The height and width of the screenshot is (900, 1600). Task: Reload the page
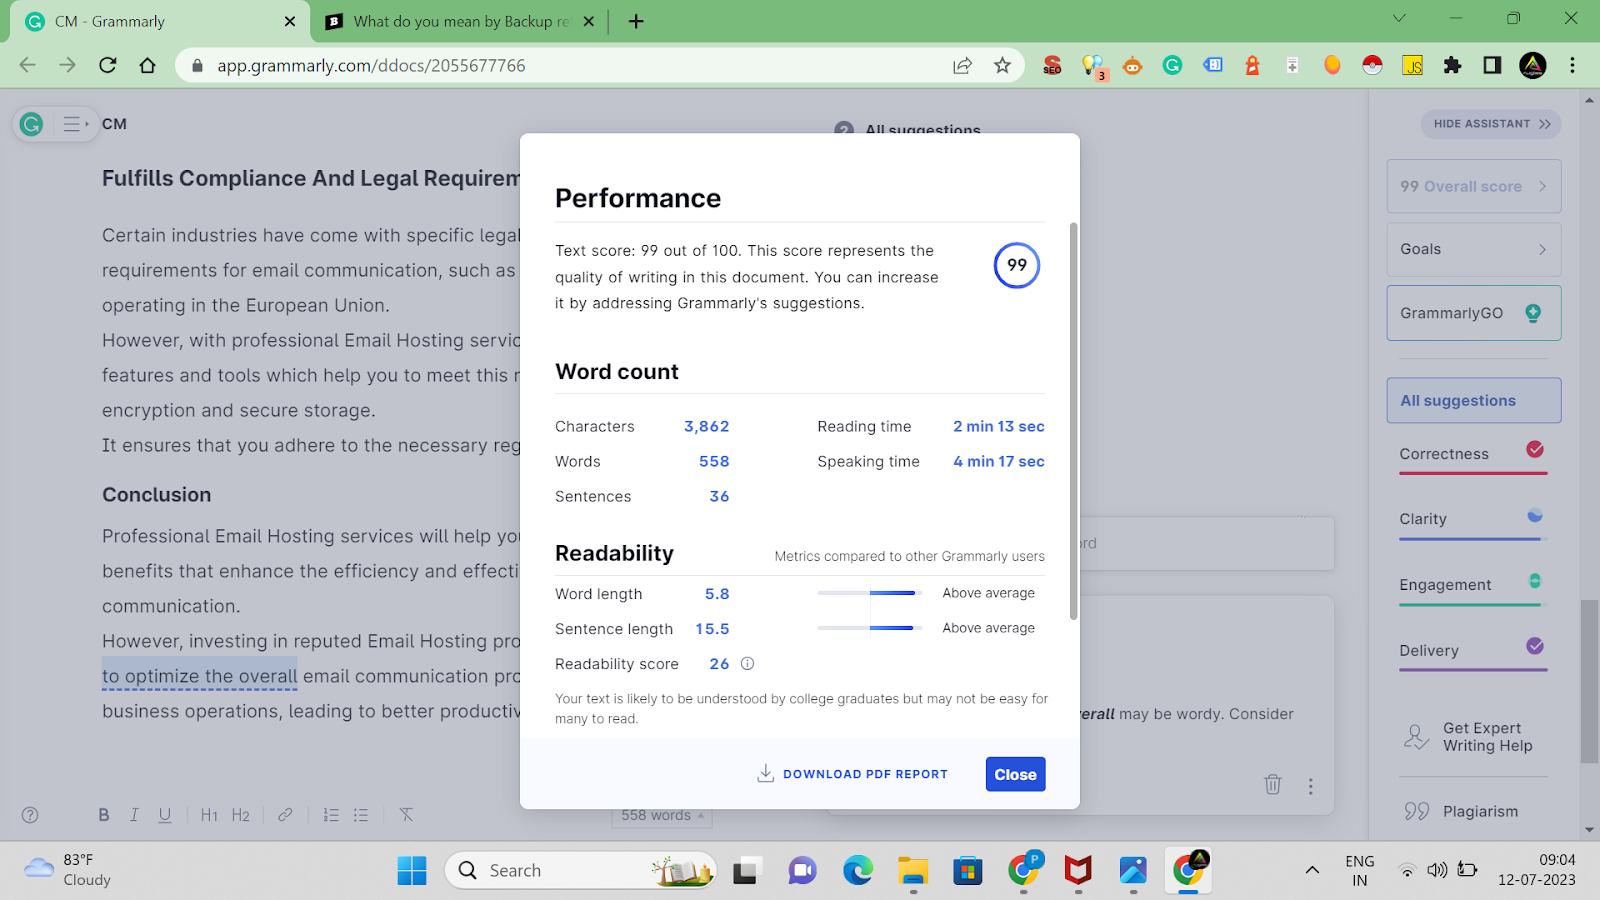point(108,65)
